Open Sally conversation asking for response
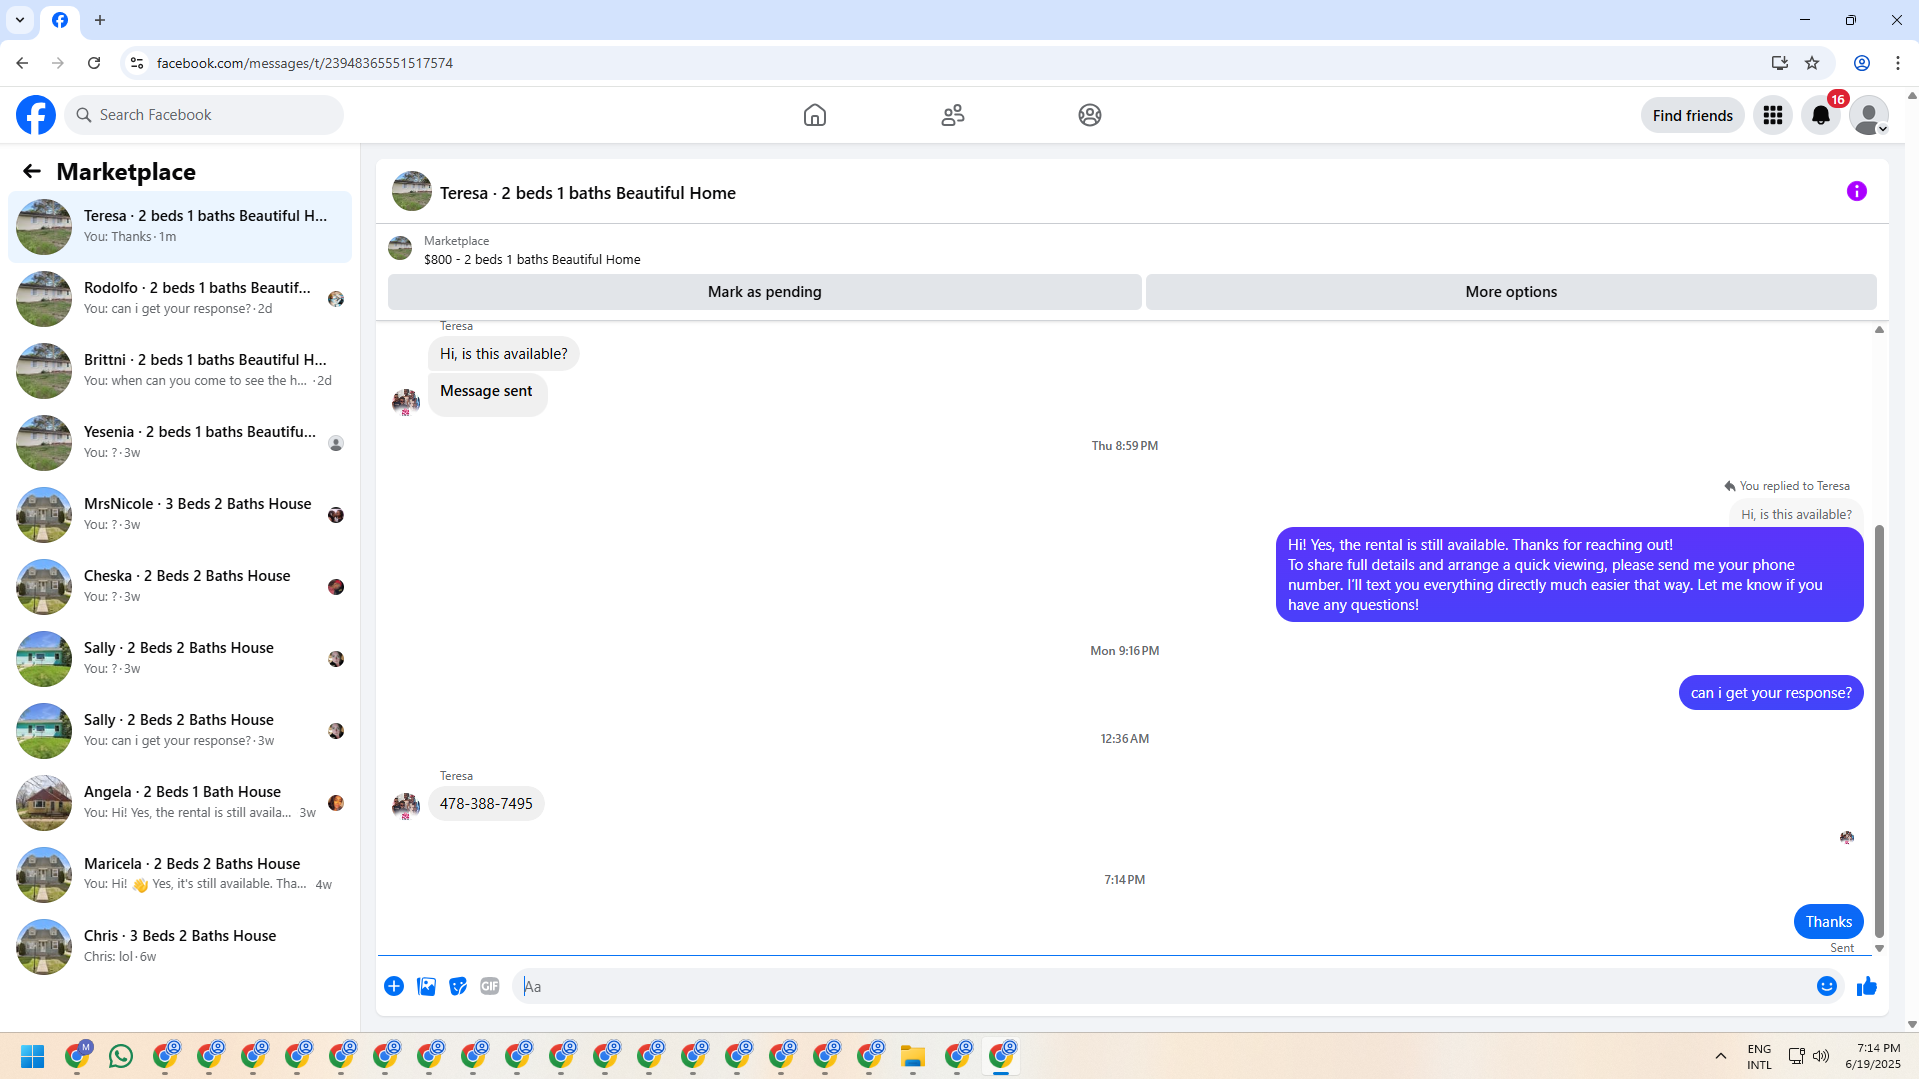The image size is (1919, 1079). (180, 731)
